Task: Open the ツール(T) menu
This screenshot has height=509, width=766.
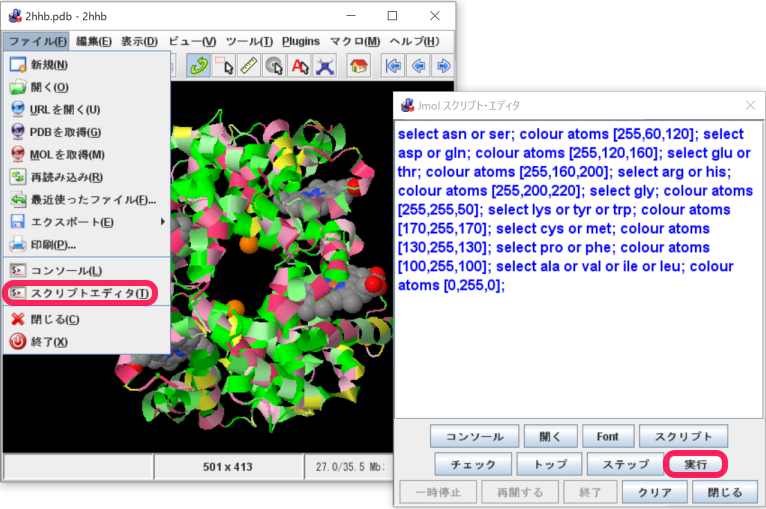Action: 249,41
